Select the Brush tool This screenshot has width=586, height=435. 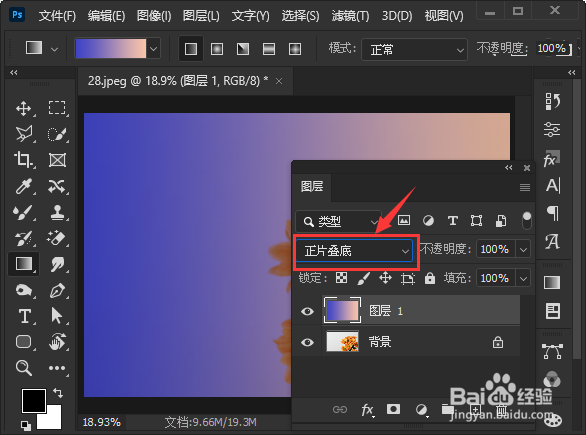(x=24, y=212)
